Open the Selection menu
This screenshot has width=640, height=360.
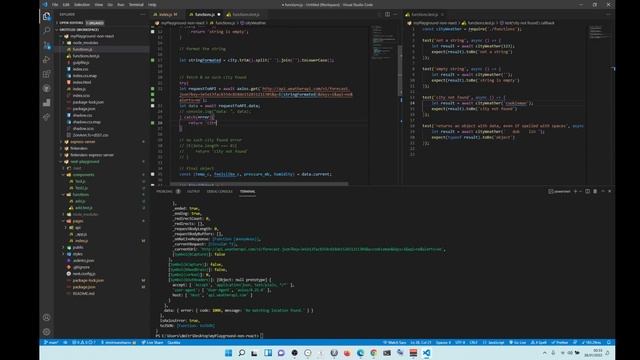click(x=82, y=4)
